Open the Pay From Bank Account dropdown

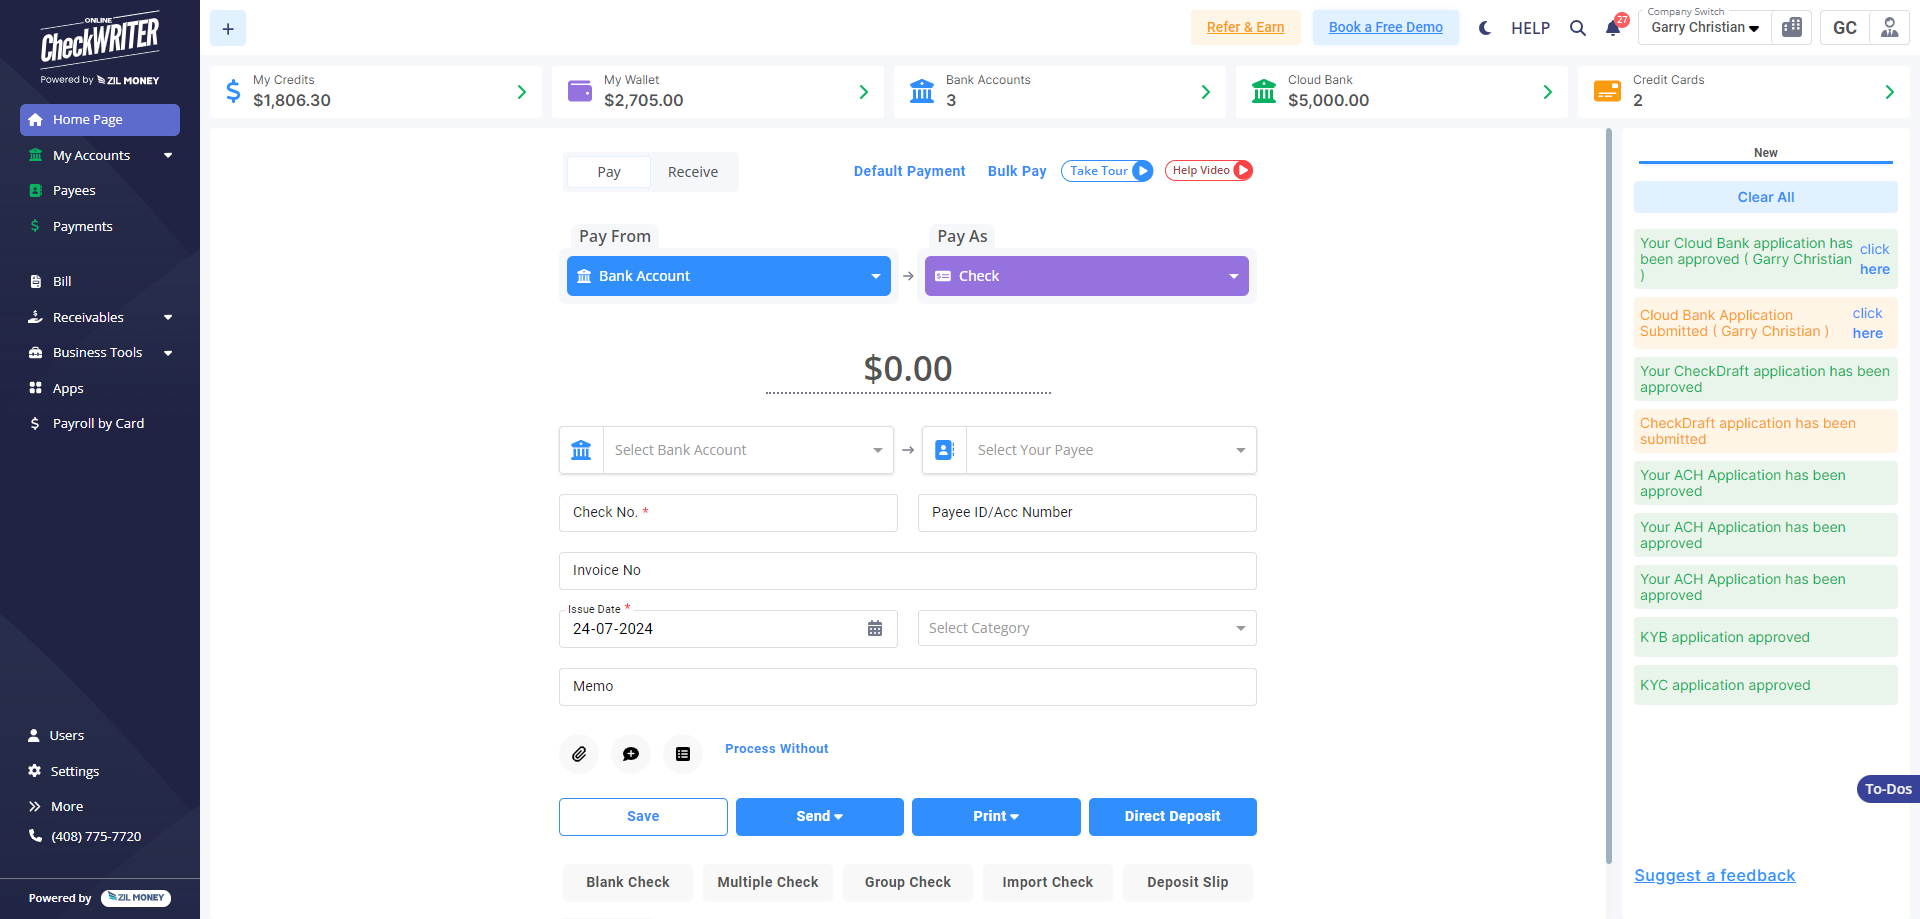(x=728, y=276)
